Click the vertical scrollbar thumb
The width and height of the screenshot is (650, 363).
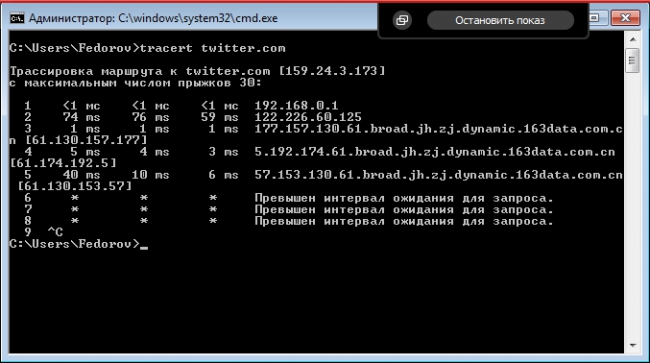click(x=633, y=60)
